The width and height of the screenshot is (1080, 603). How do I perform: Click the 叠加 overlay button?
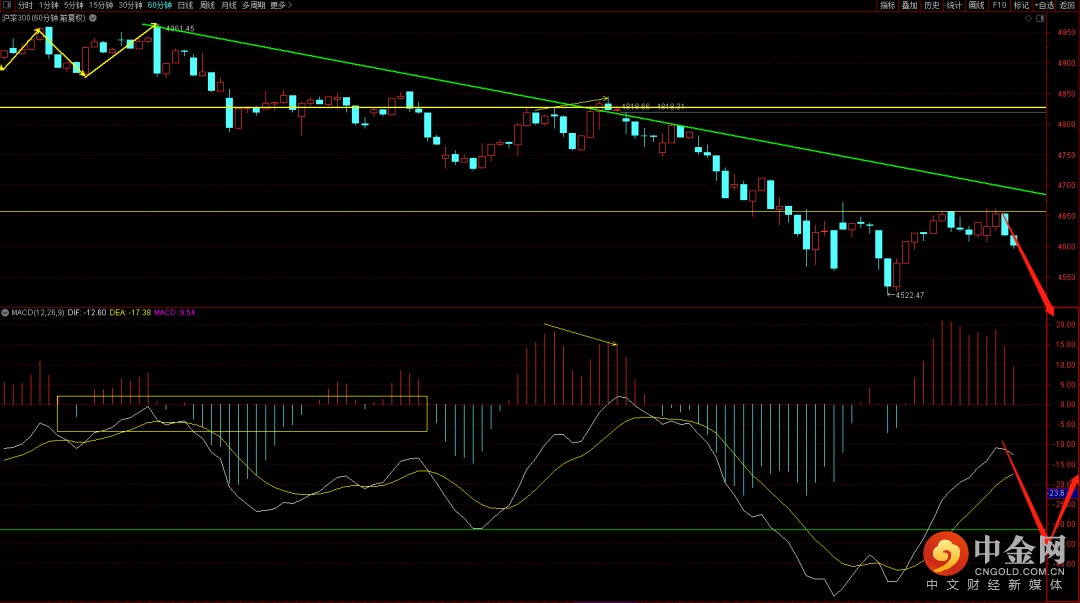click(x=909, y=5)
